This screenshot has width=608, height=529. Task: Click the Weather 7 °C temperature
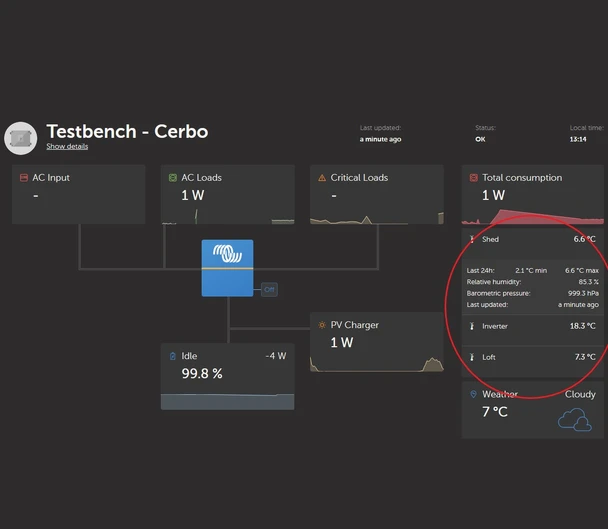[x=495, y=411]
